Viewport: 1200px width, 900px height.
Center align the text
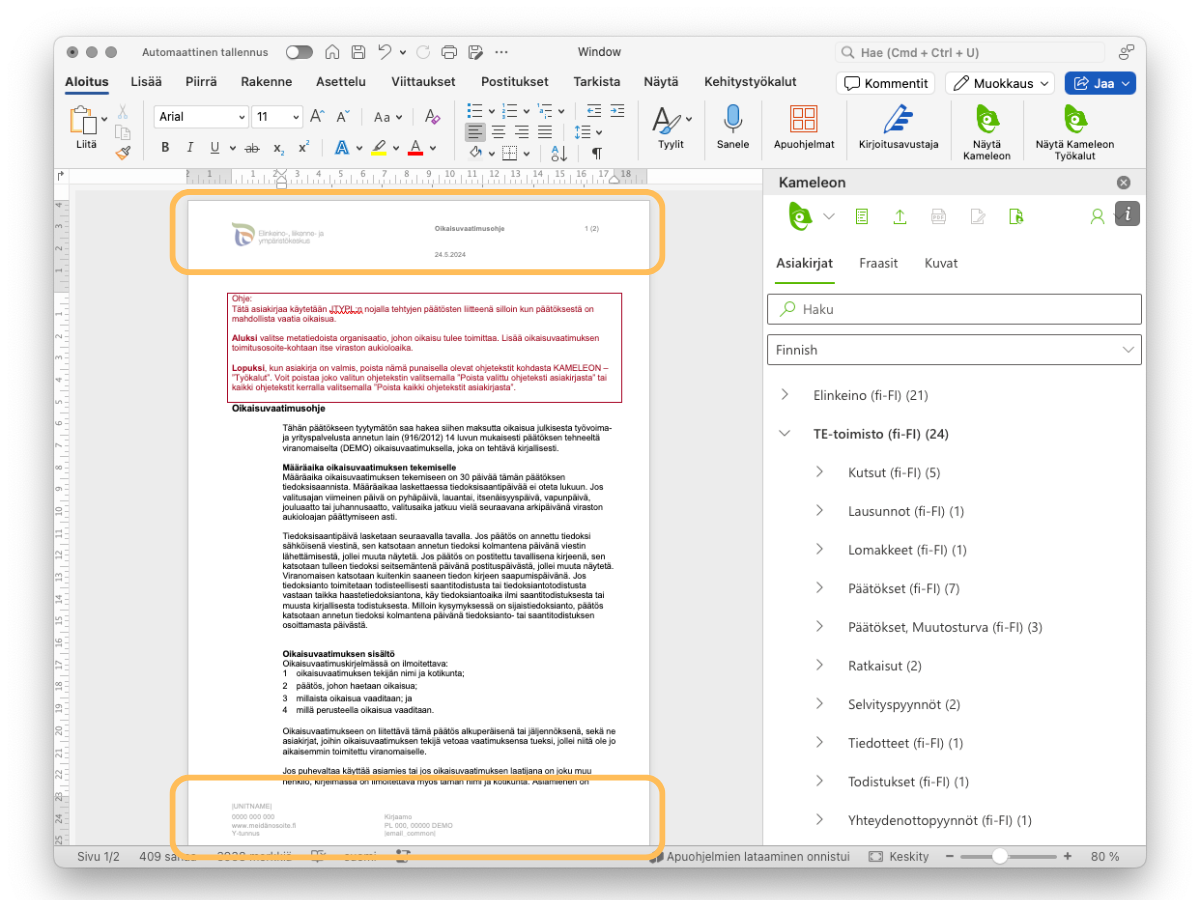click(x=498, y=131)
